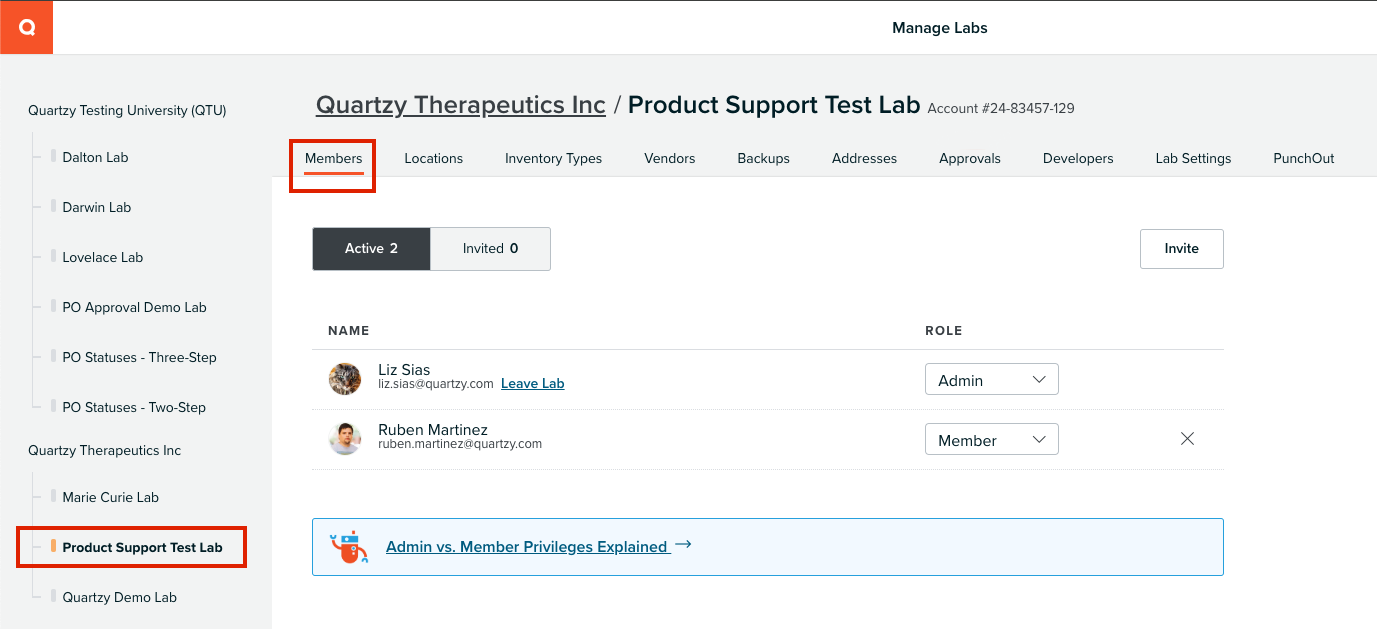Viewport: 1377px width, 629px height.
Task: Click the Invite button
Action: pyautogui.click(x=1181, y=249)
